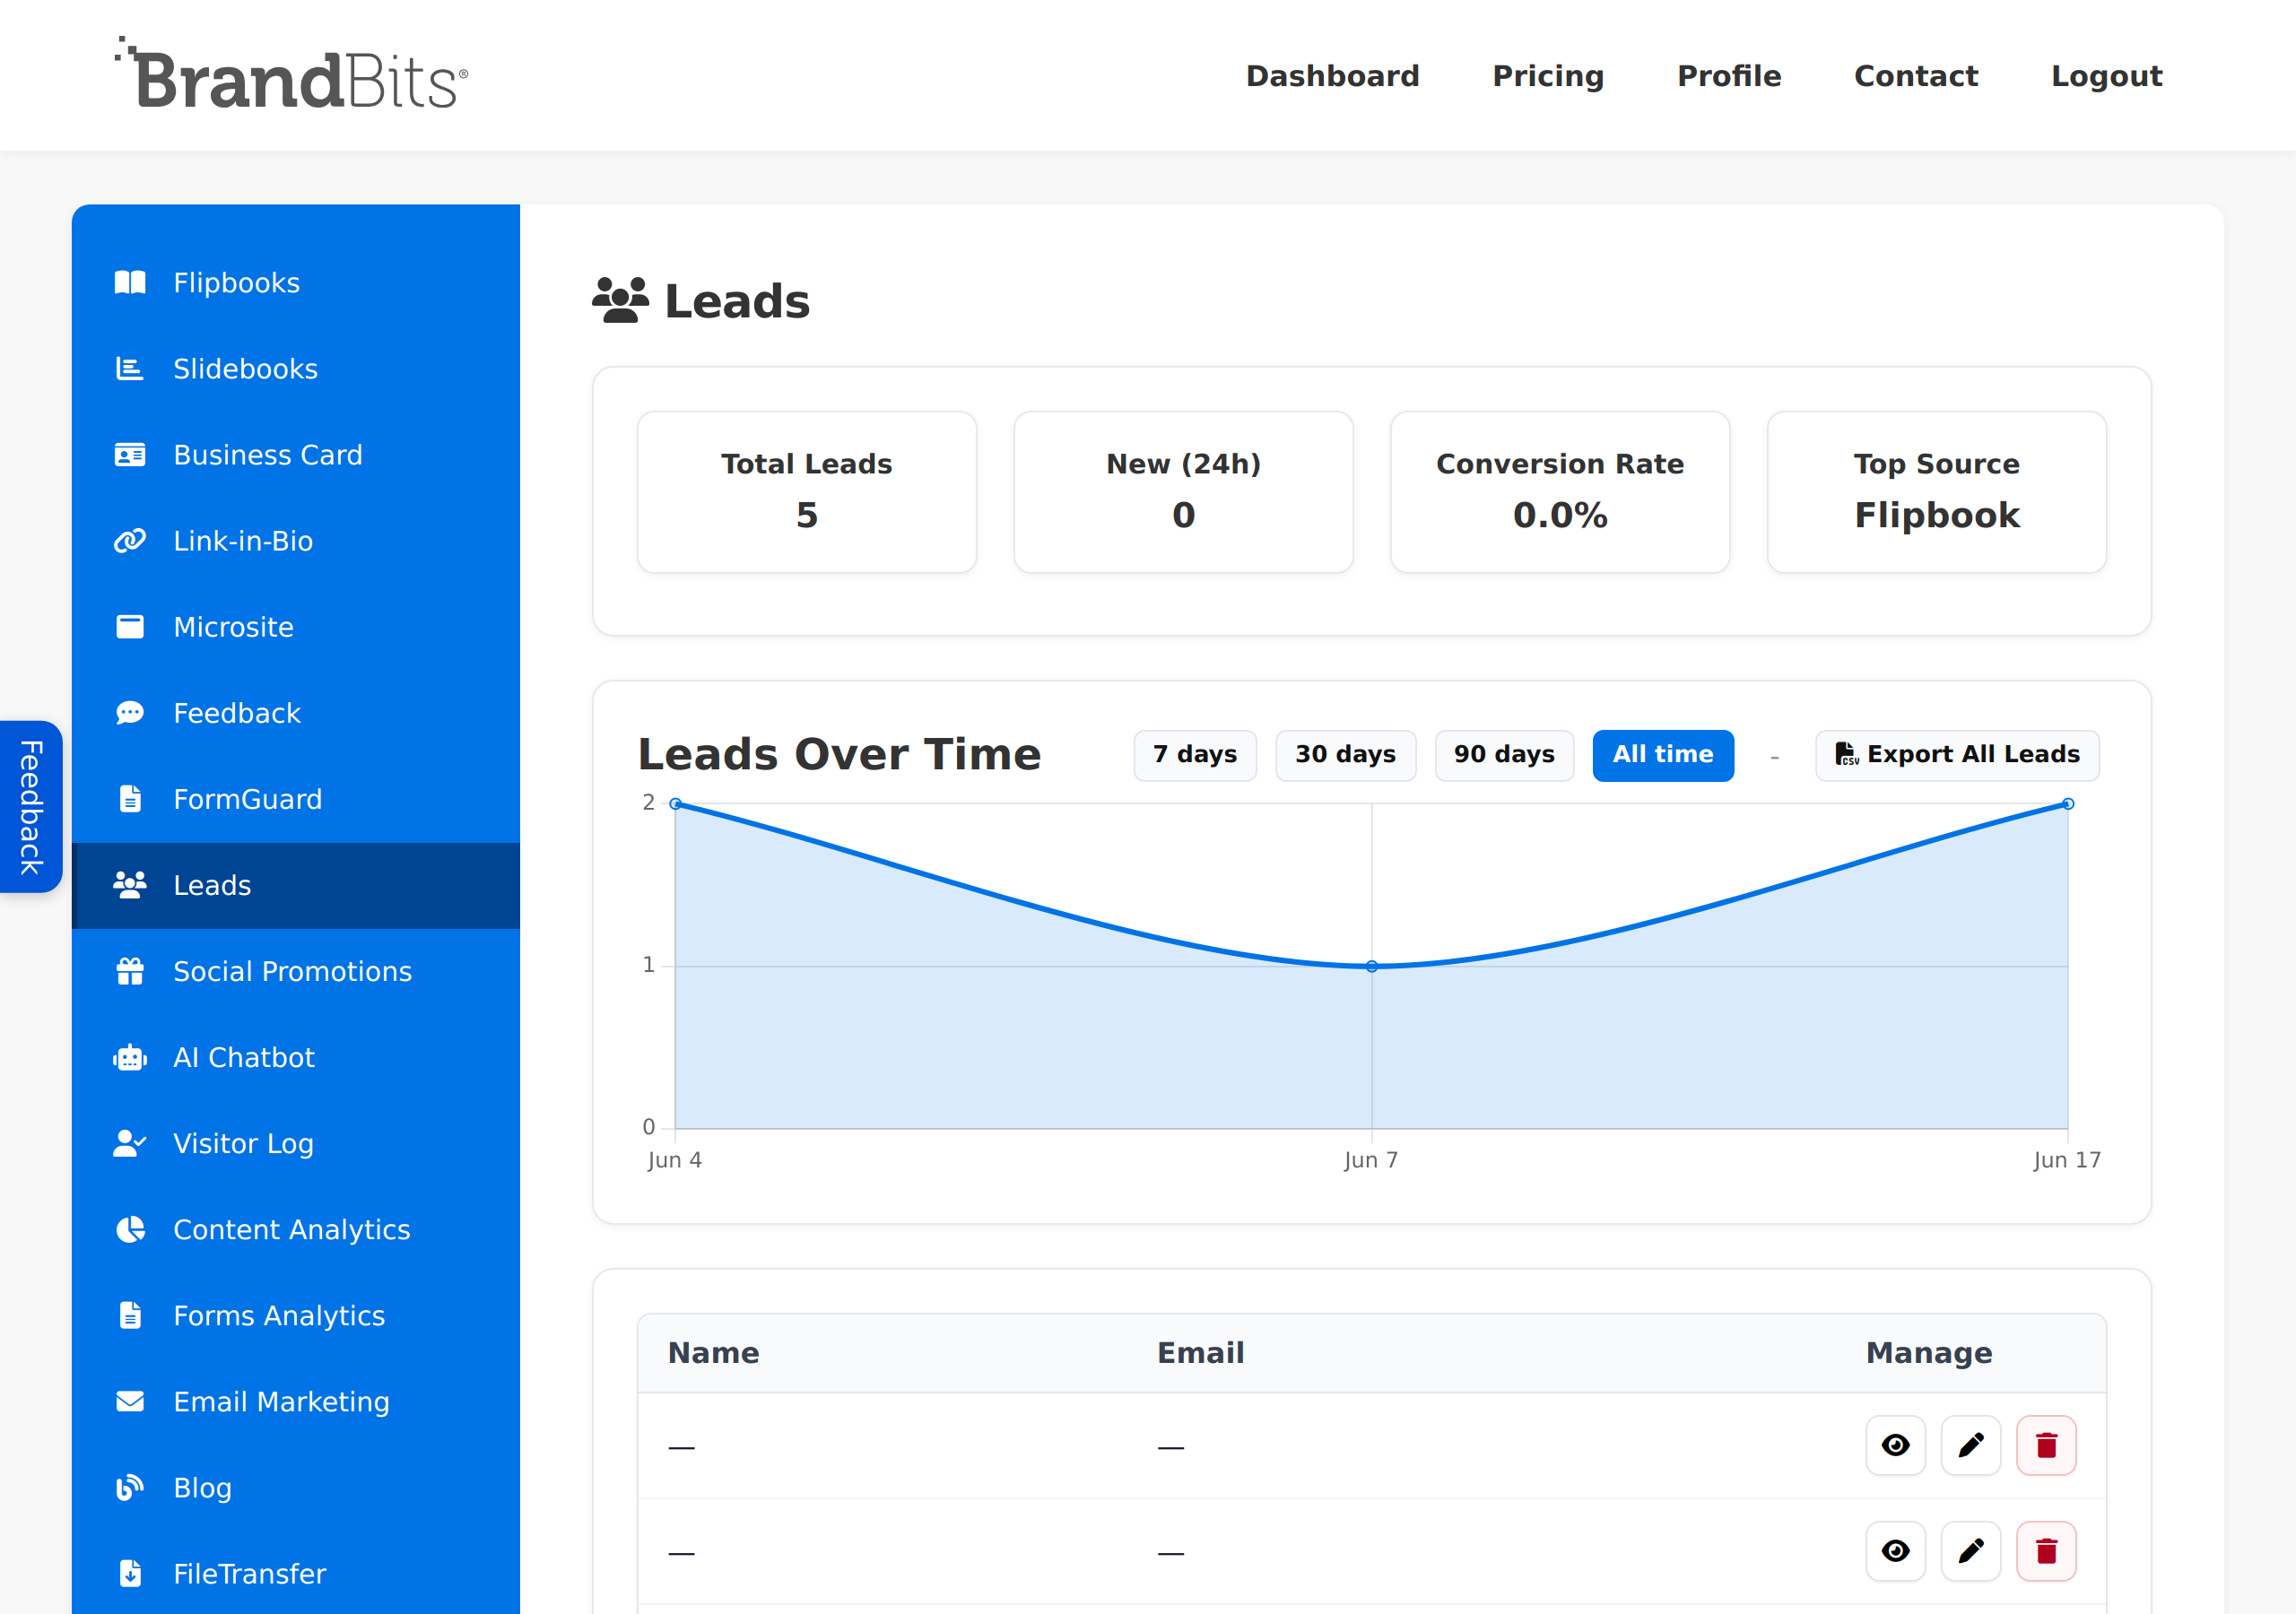
Task: Click the Email Marketing envelope icon
Action: [130, 1402]
